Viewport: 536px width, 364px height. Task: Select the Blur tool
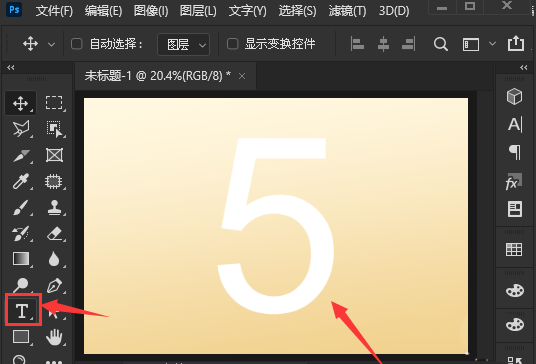[x=54, y=259]
